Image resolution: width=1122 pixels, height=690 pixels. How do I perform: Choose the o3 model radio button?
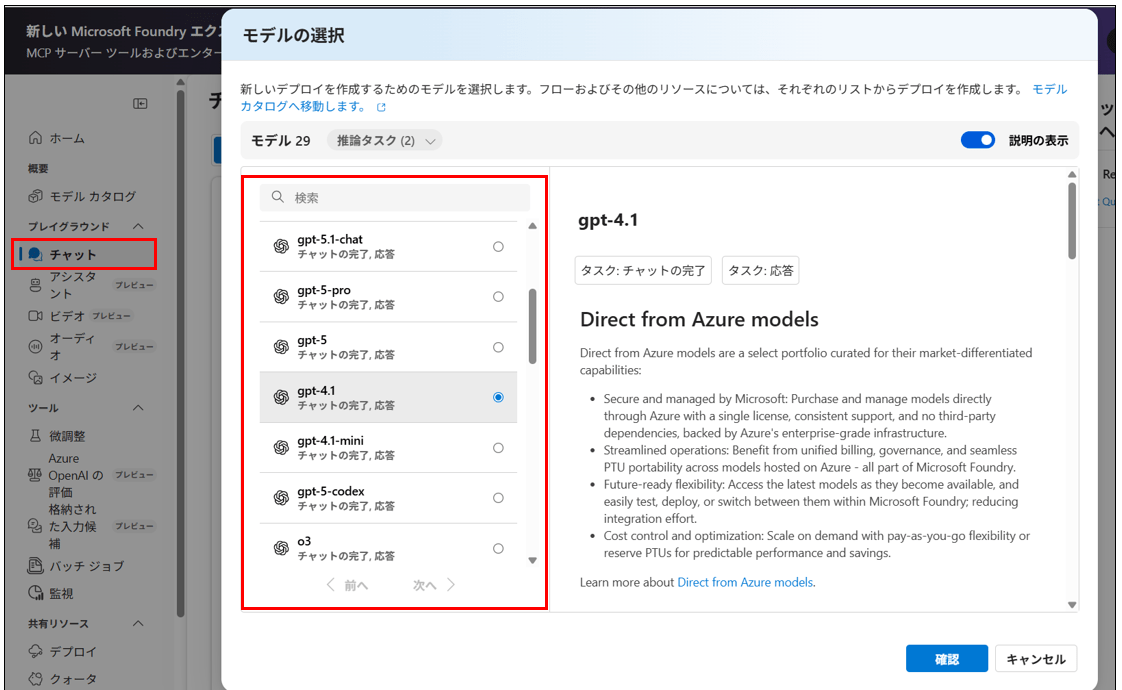click(x=498, y=548)
